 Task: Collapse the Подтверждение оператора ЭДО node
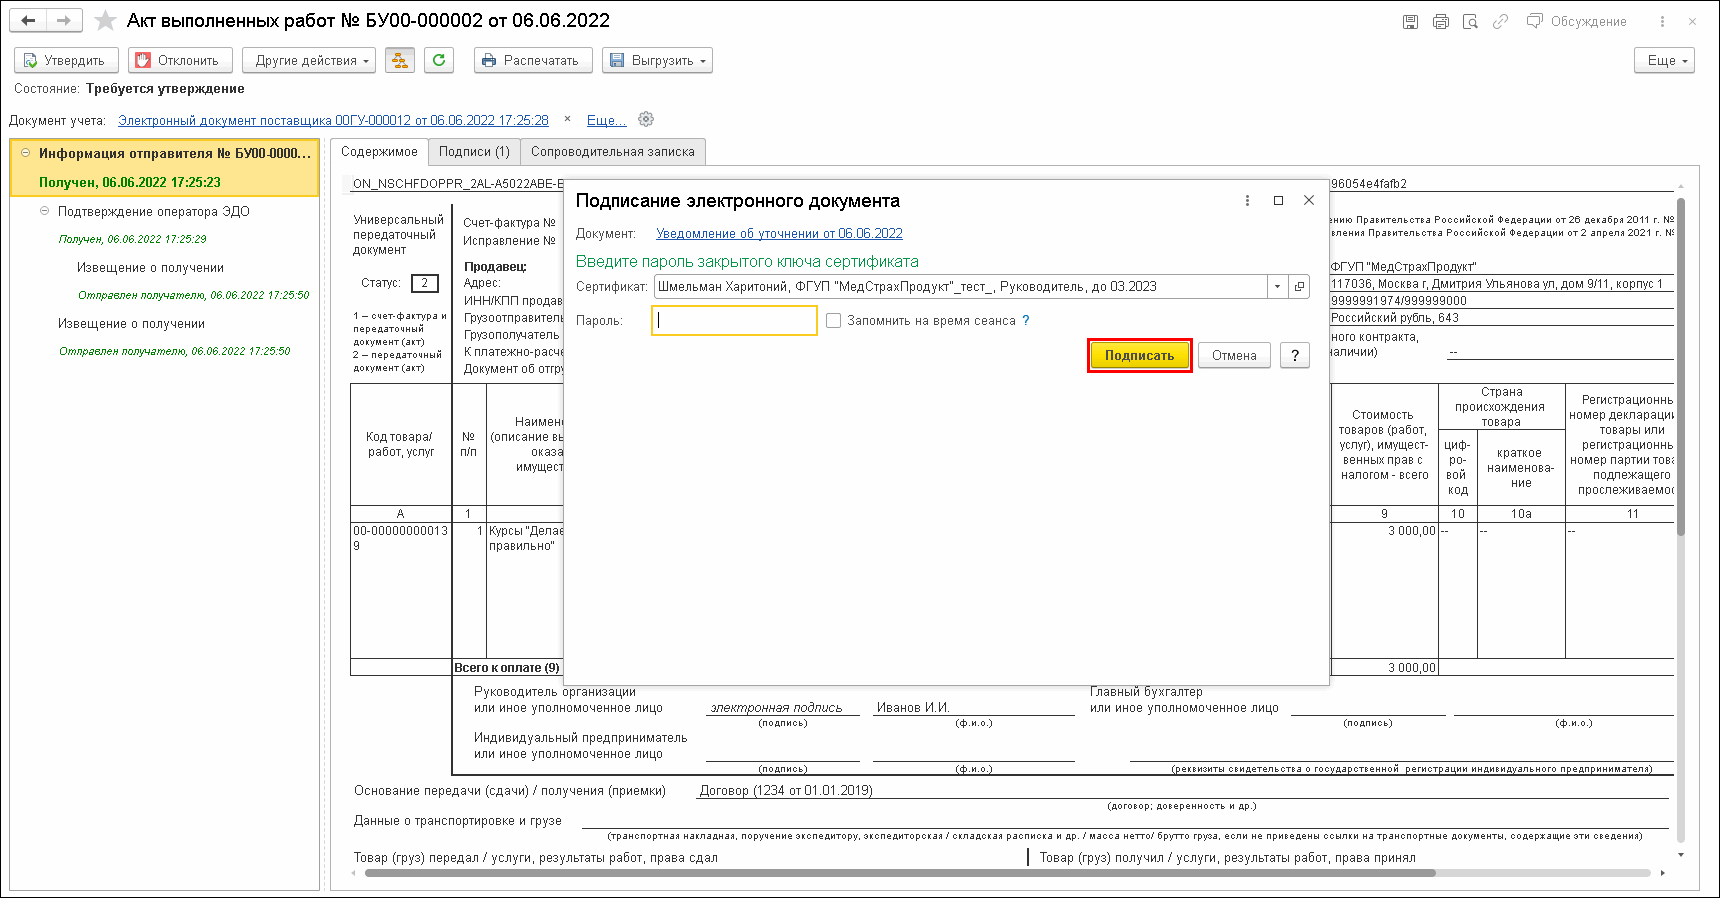point(44,211)
